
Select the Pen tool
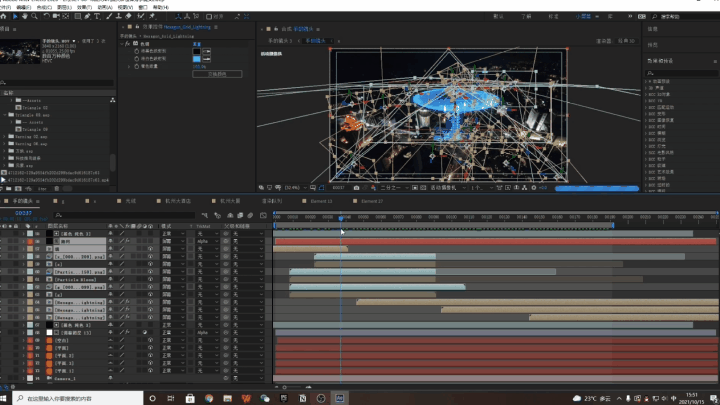[87, 16]
